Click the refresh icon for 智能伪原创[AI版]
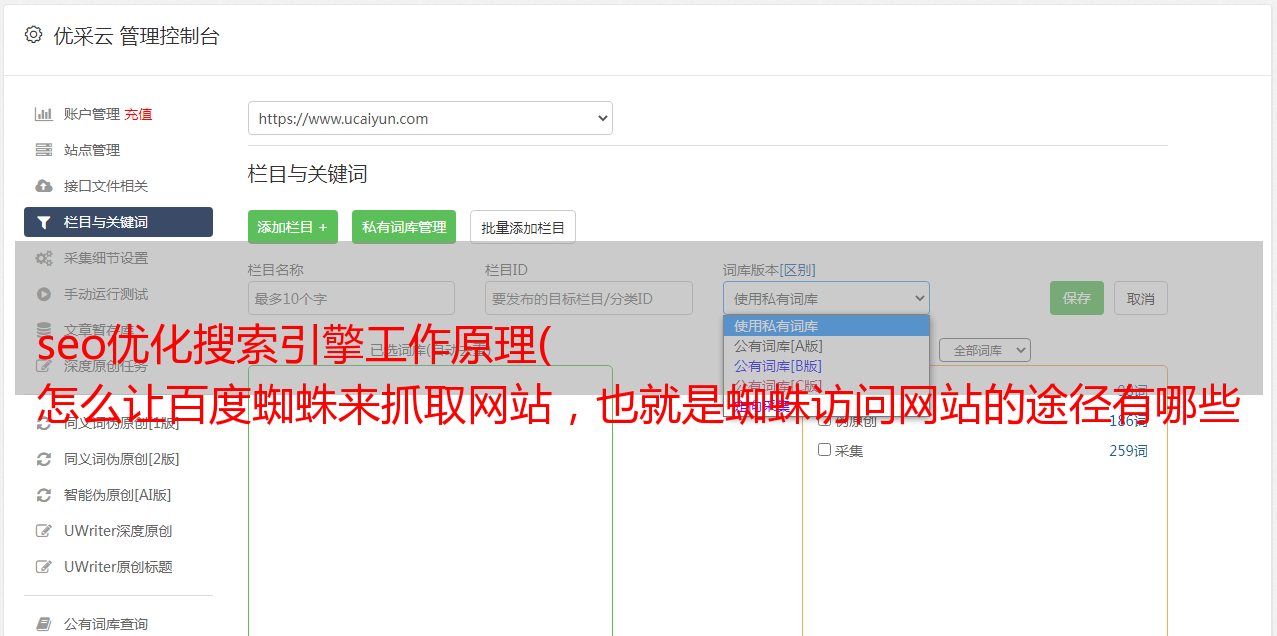This screenshot has width=1277, height=636. click(44, 495)
